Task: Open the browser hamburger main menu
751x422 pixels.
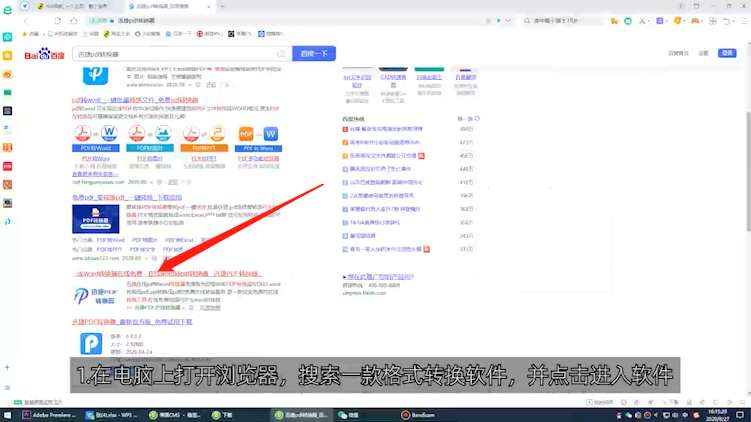Action: pyautogui.click(x=743, y=21)
